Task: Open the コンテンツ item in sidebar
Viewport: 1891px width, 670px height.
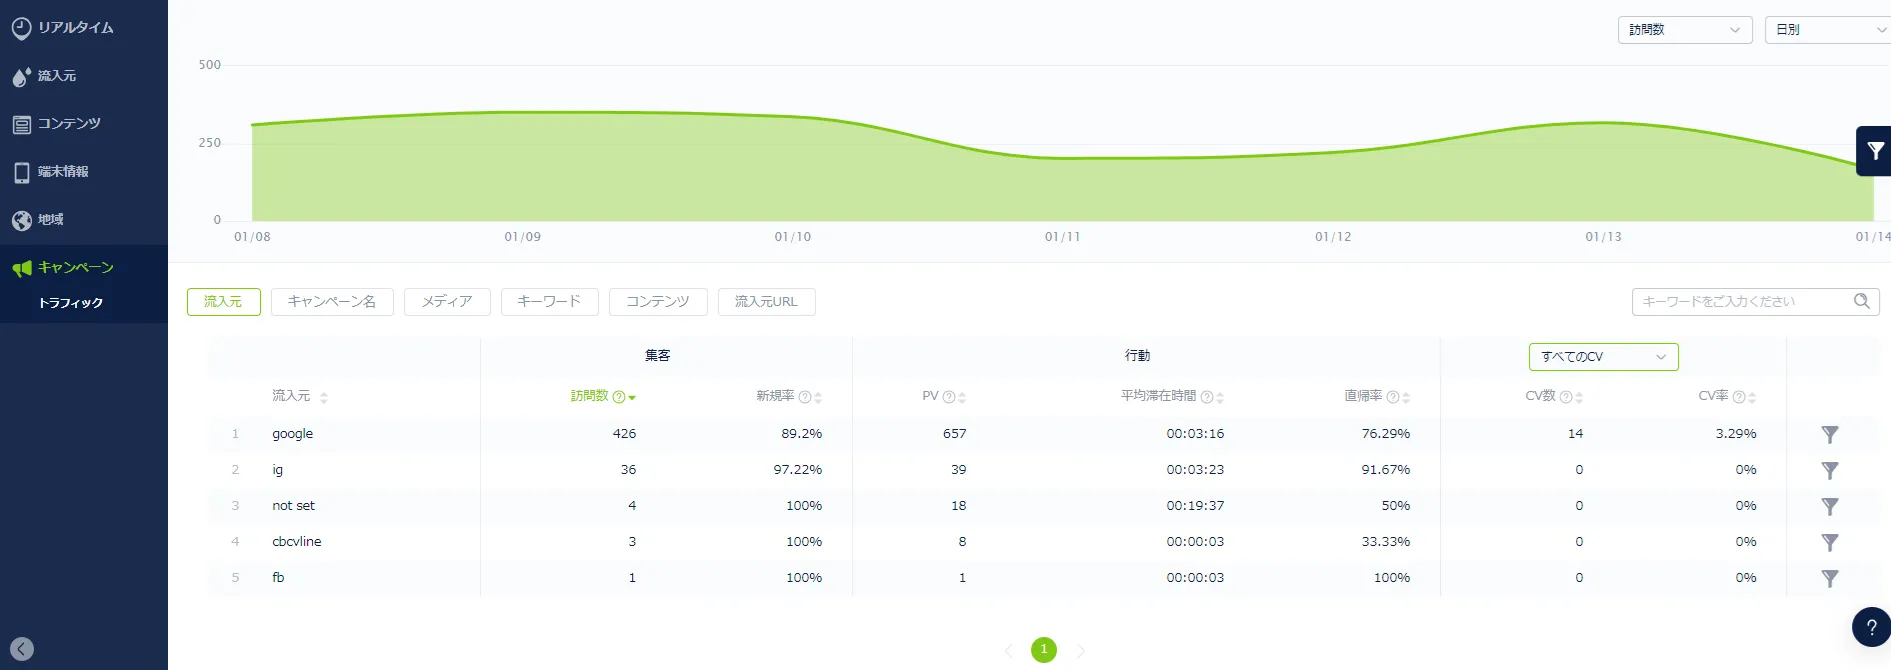Action: tap(68, 124)
